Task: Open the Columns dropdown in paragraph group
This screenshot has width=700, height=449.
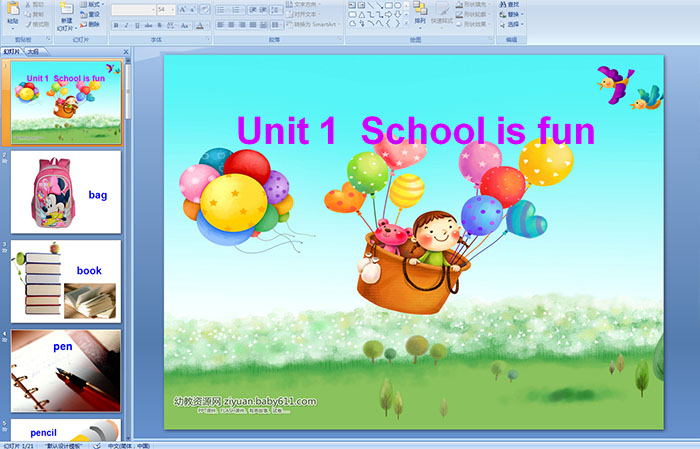Action: tap(277, 25)
